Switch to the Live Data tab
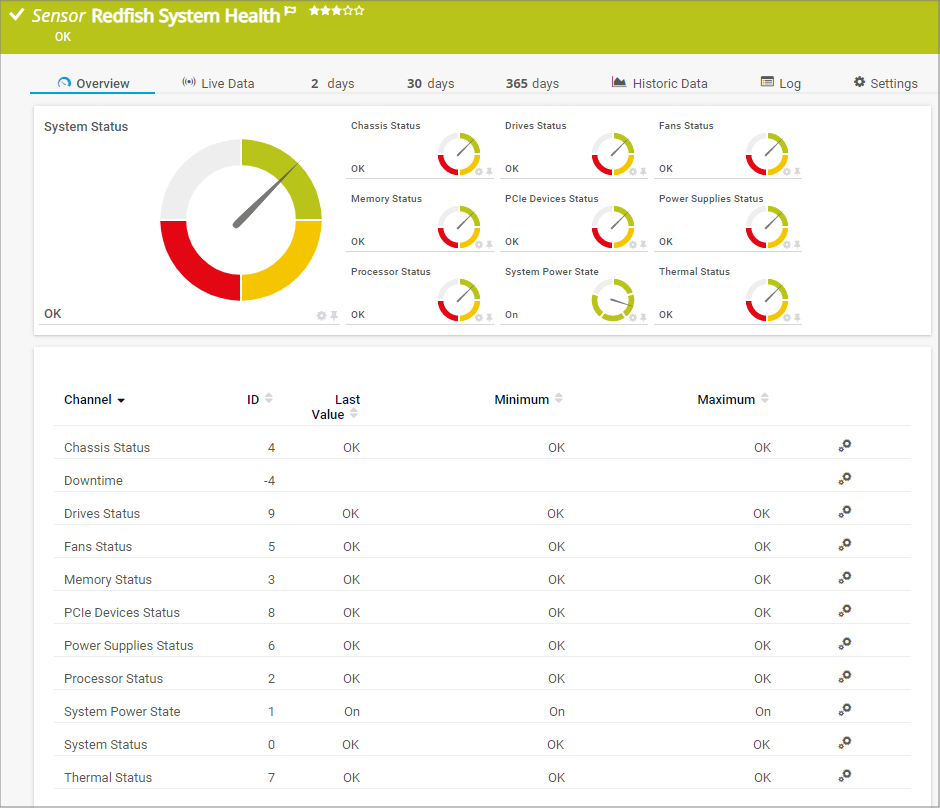Screen dimensions: 940x808 point(218,83)
